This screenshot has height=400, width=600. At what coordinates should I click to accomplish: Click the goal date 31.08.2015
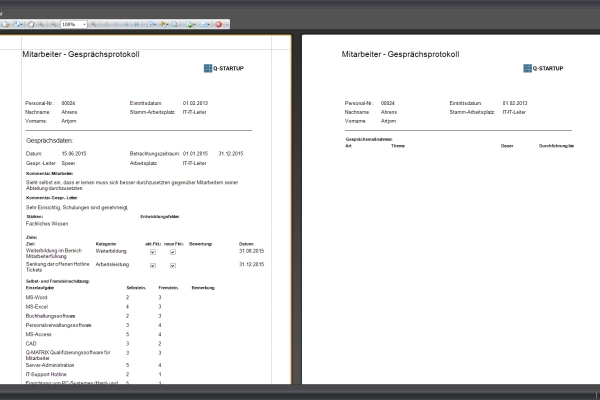pos(251,251)
